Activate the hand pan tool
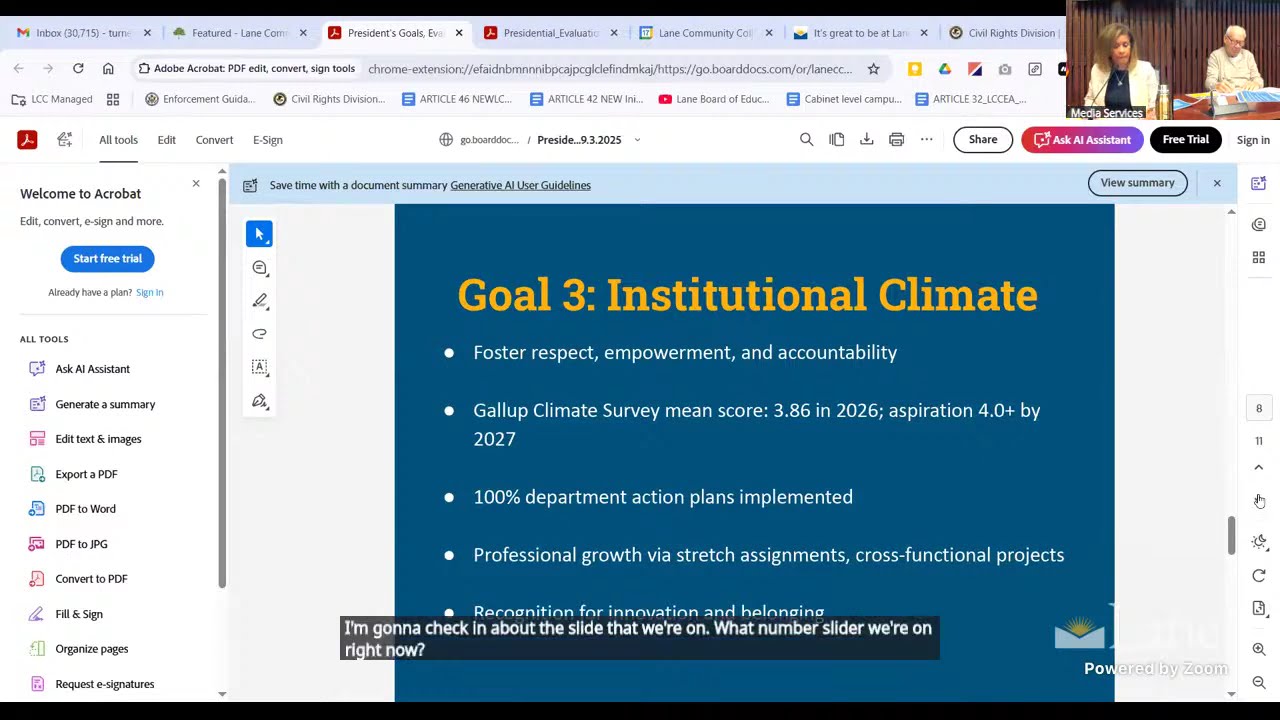Viewport: 1280px width, 720px height. [1259, 501]
